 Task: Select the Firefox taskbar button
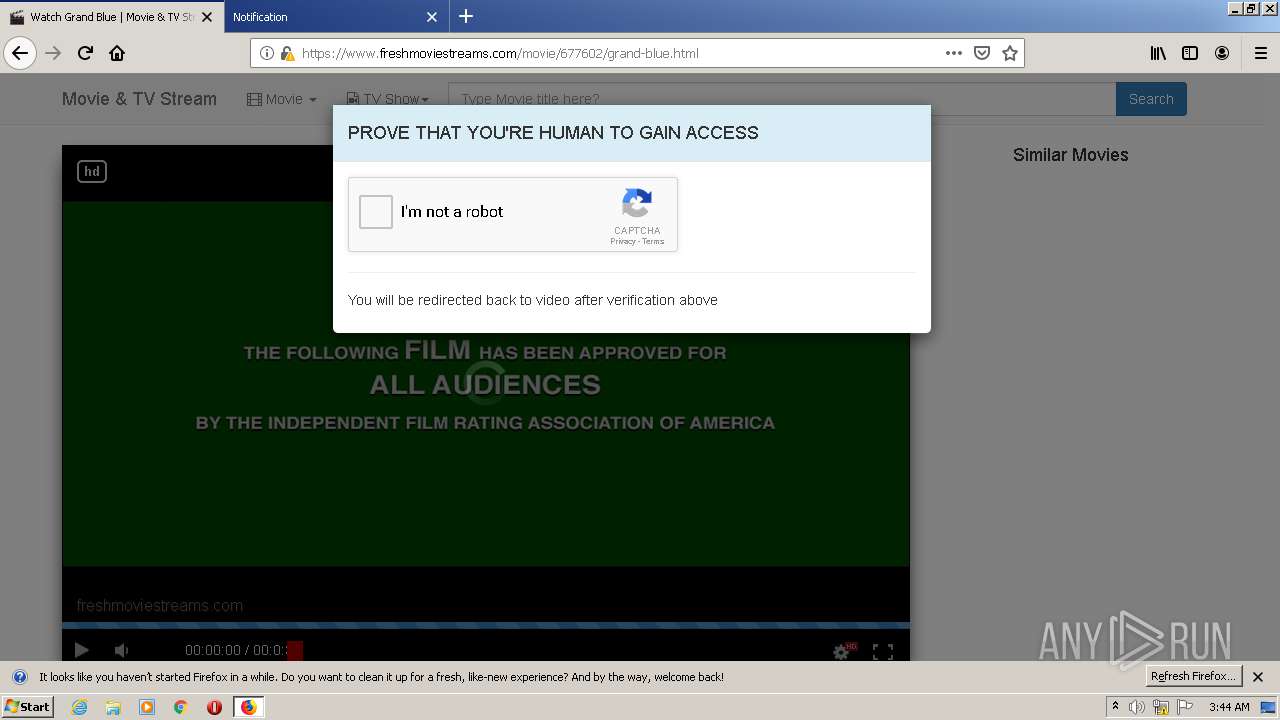249,707
